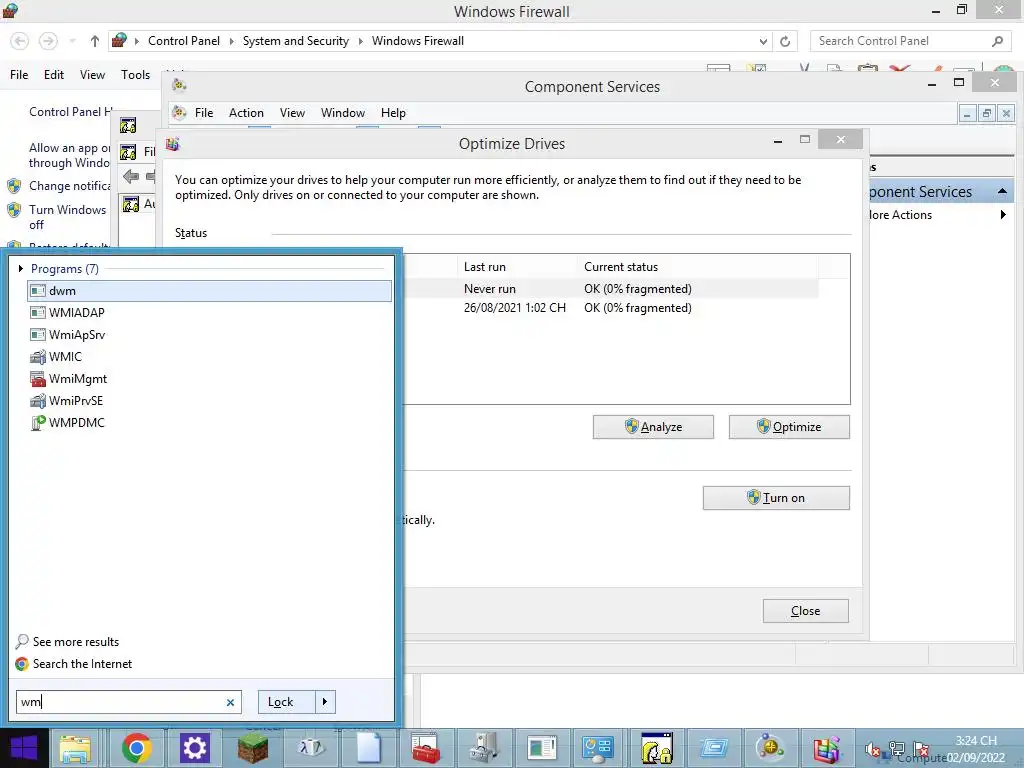Go back in Windows Firewall explorer
1024x768 pixels.
20,41
